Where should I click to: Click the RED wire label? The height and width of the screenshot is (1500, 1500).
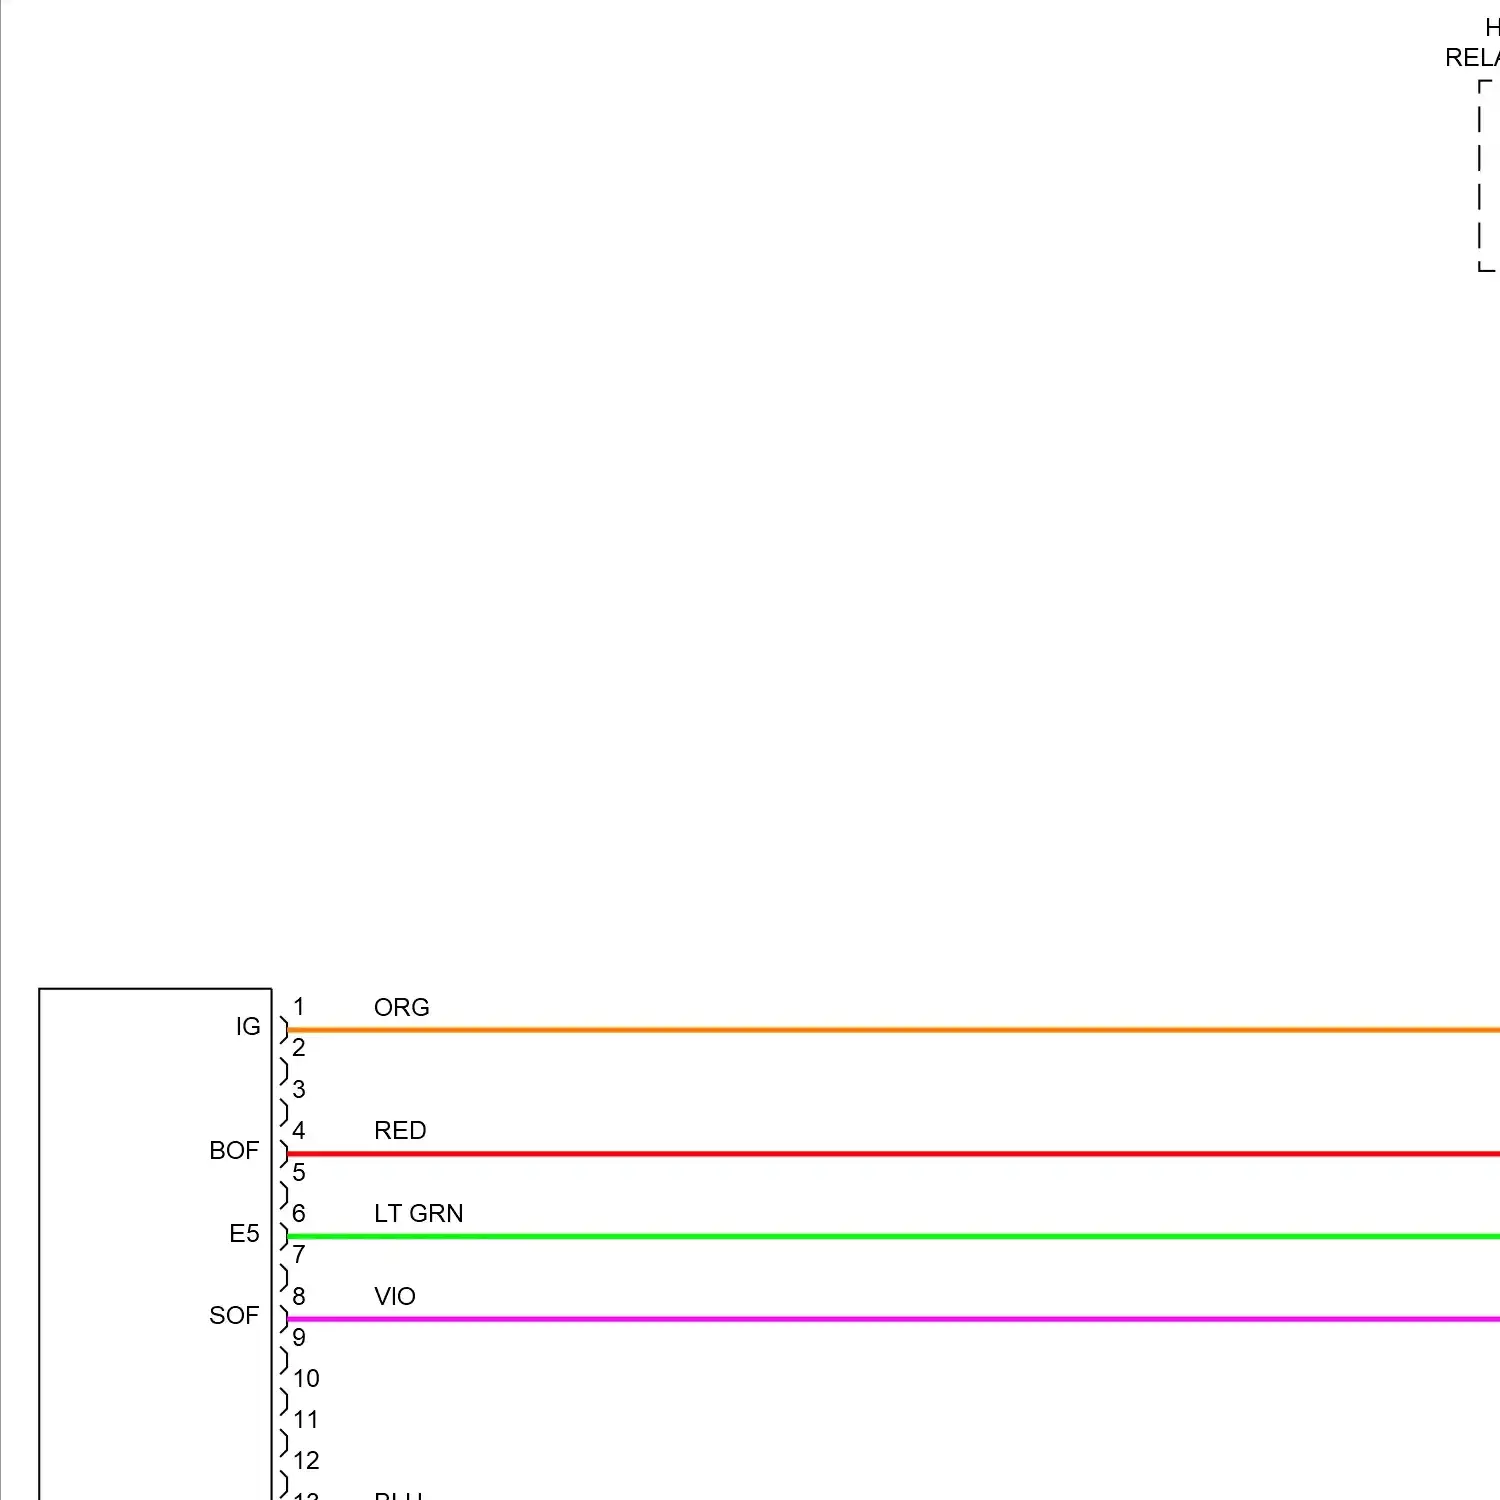click(x=400, y=1130)
